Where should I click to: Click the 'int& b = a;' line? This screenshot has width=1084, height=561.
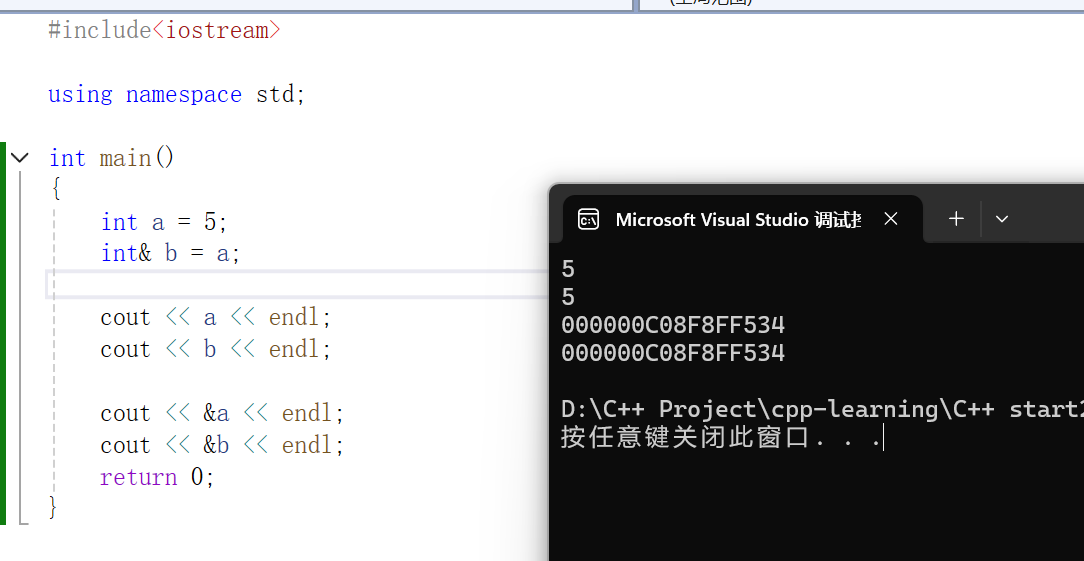[x=170, y=253]
